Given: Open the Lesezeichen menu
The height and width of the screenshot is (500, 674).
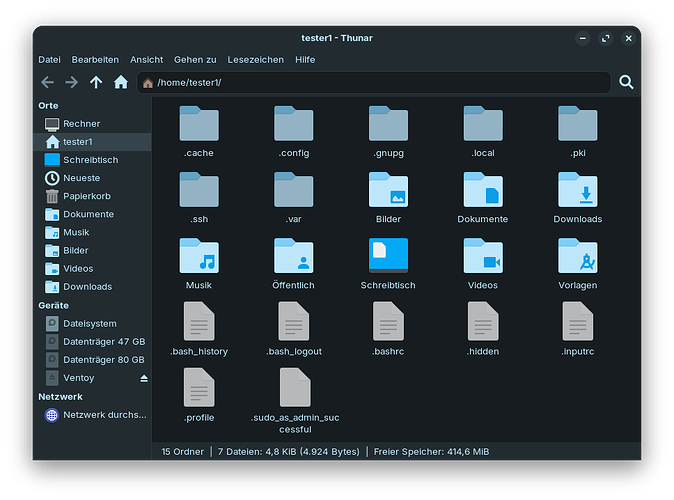Looking at the screenshot, I should 255,60.
